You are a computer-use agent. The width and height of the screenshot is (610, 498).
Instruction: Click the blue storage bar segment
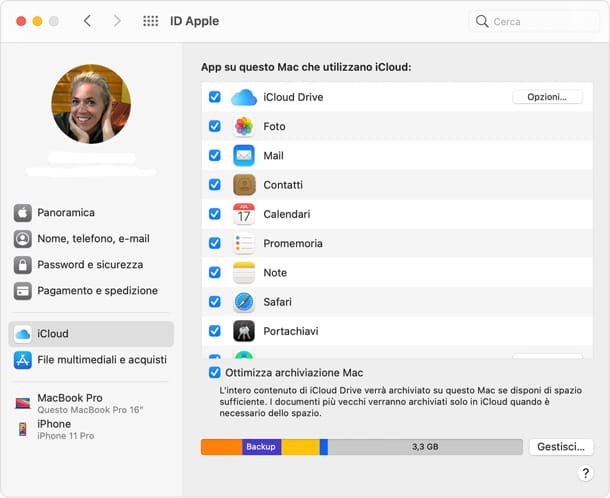click(x=324, y=447)
